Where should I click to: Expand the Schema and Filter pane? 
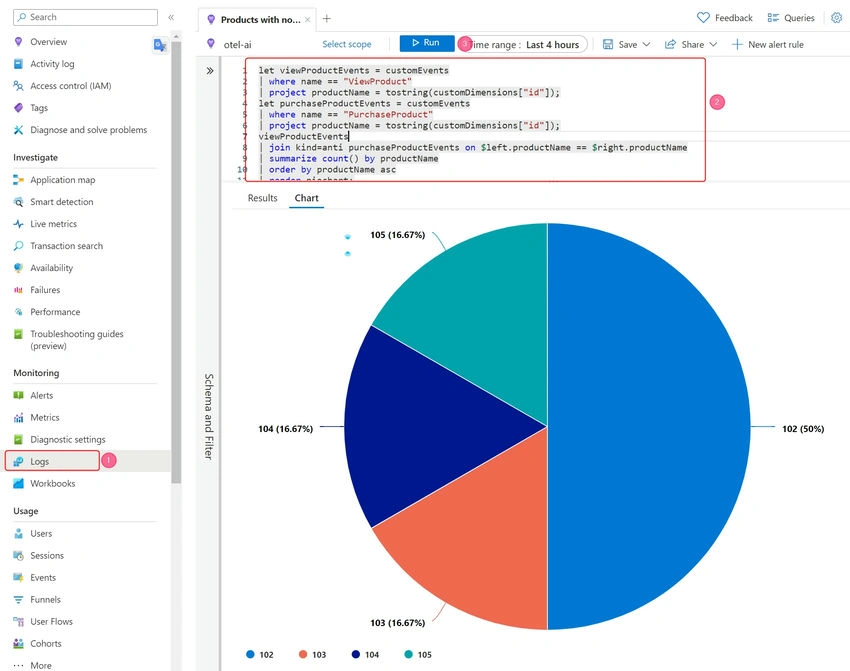pos(210,71)
